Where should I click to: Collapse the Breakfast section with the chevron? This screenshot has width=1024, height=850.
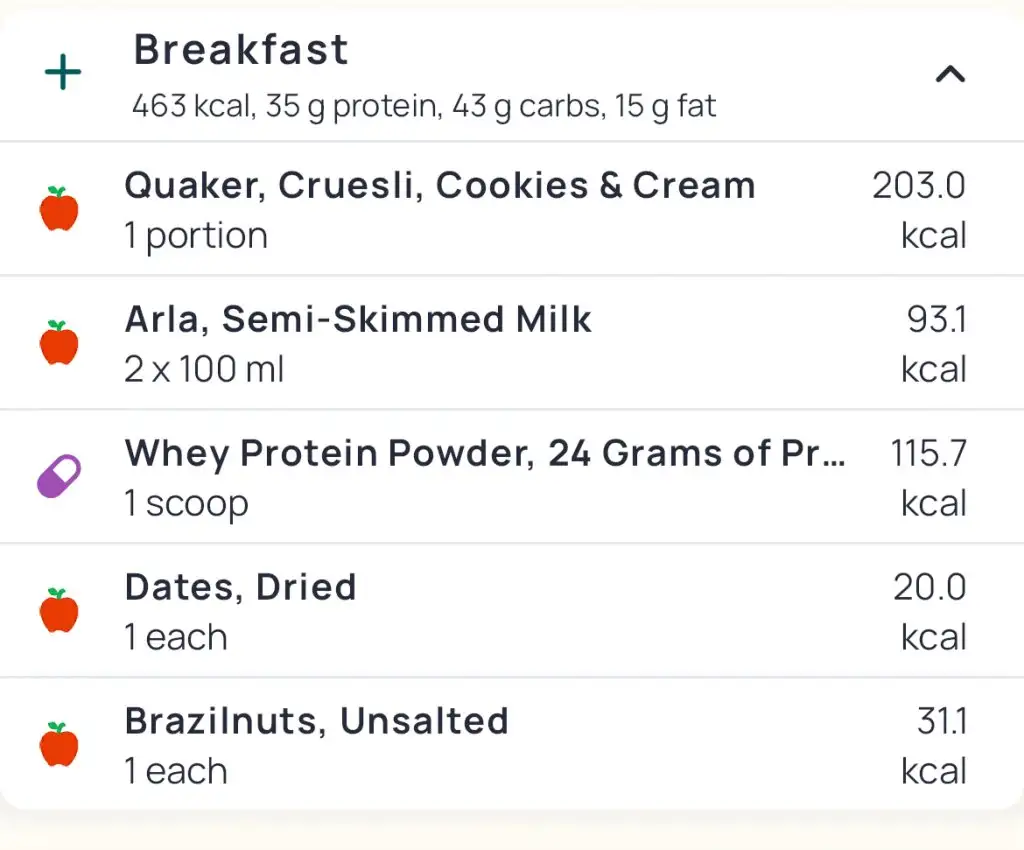pos(949,73)
